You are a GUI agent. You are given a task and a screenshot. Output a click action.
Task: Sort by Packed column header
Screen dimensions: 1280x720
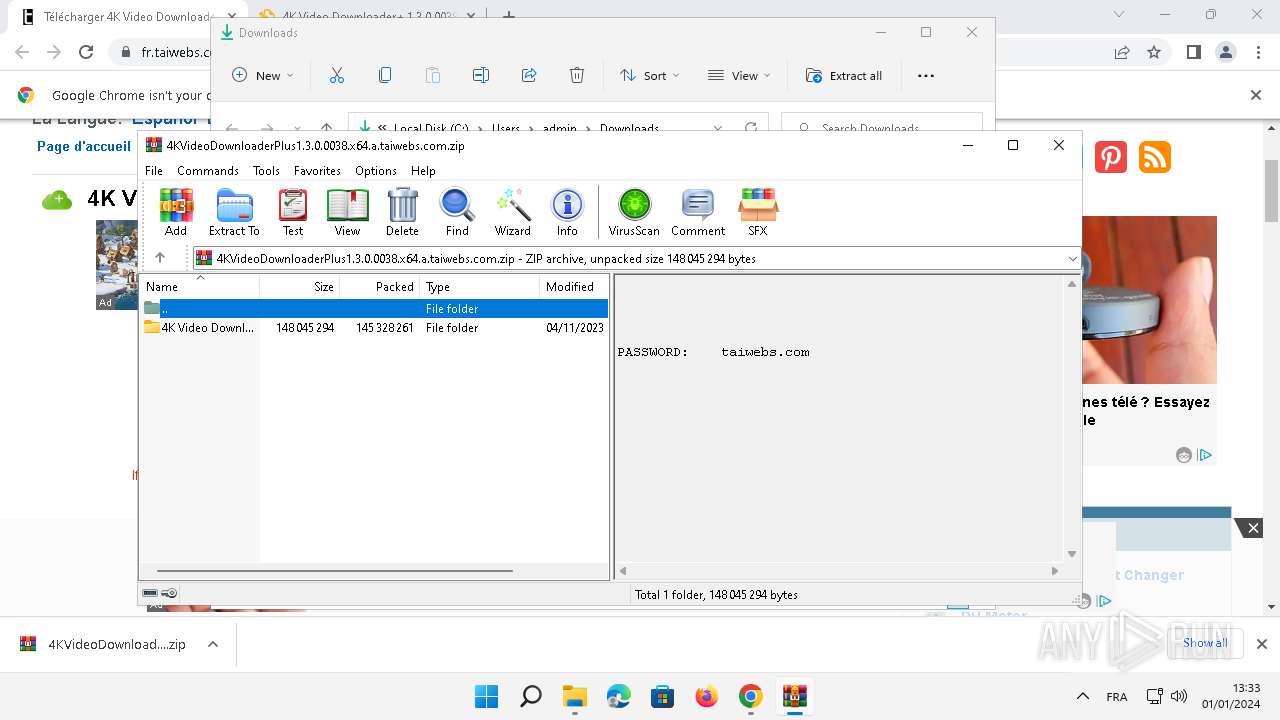(380, 287)
